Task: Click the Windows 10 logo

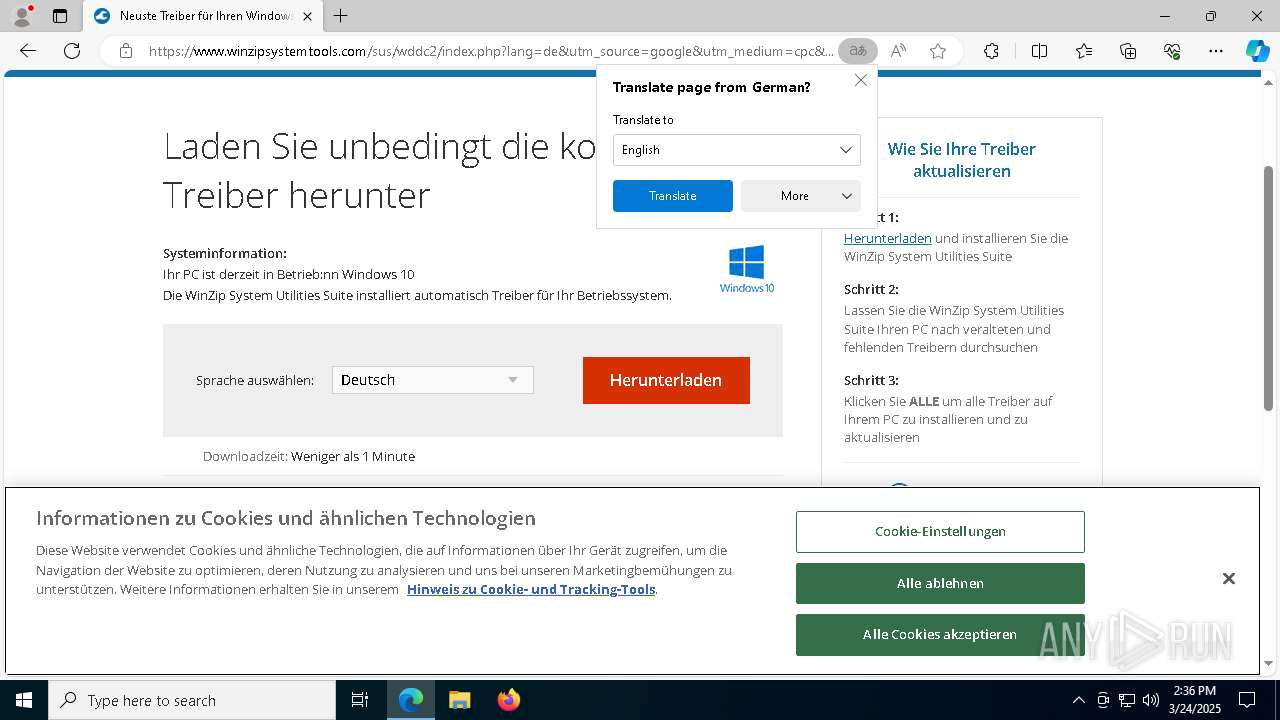Action: point(747,269)
